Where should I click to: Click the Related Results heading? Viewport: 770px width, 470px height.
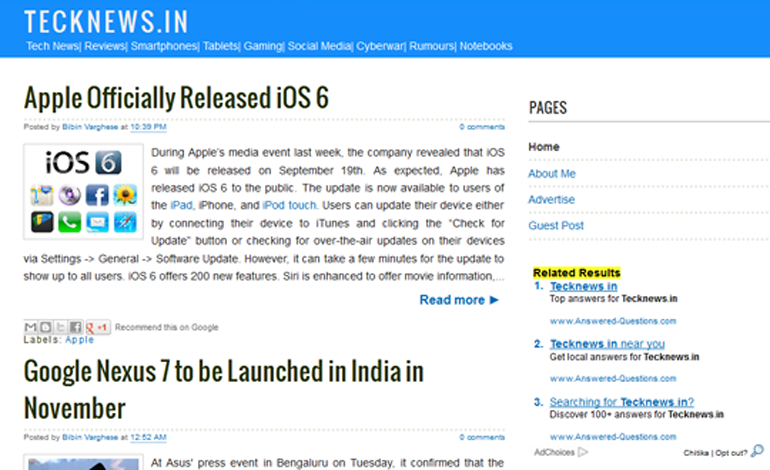577,273
